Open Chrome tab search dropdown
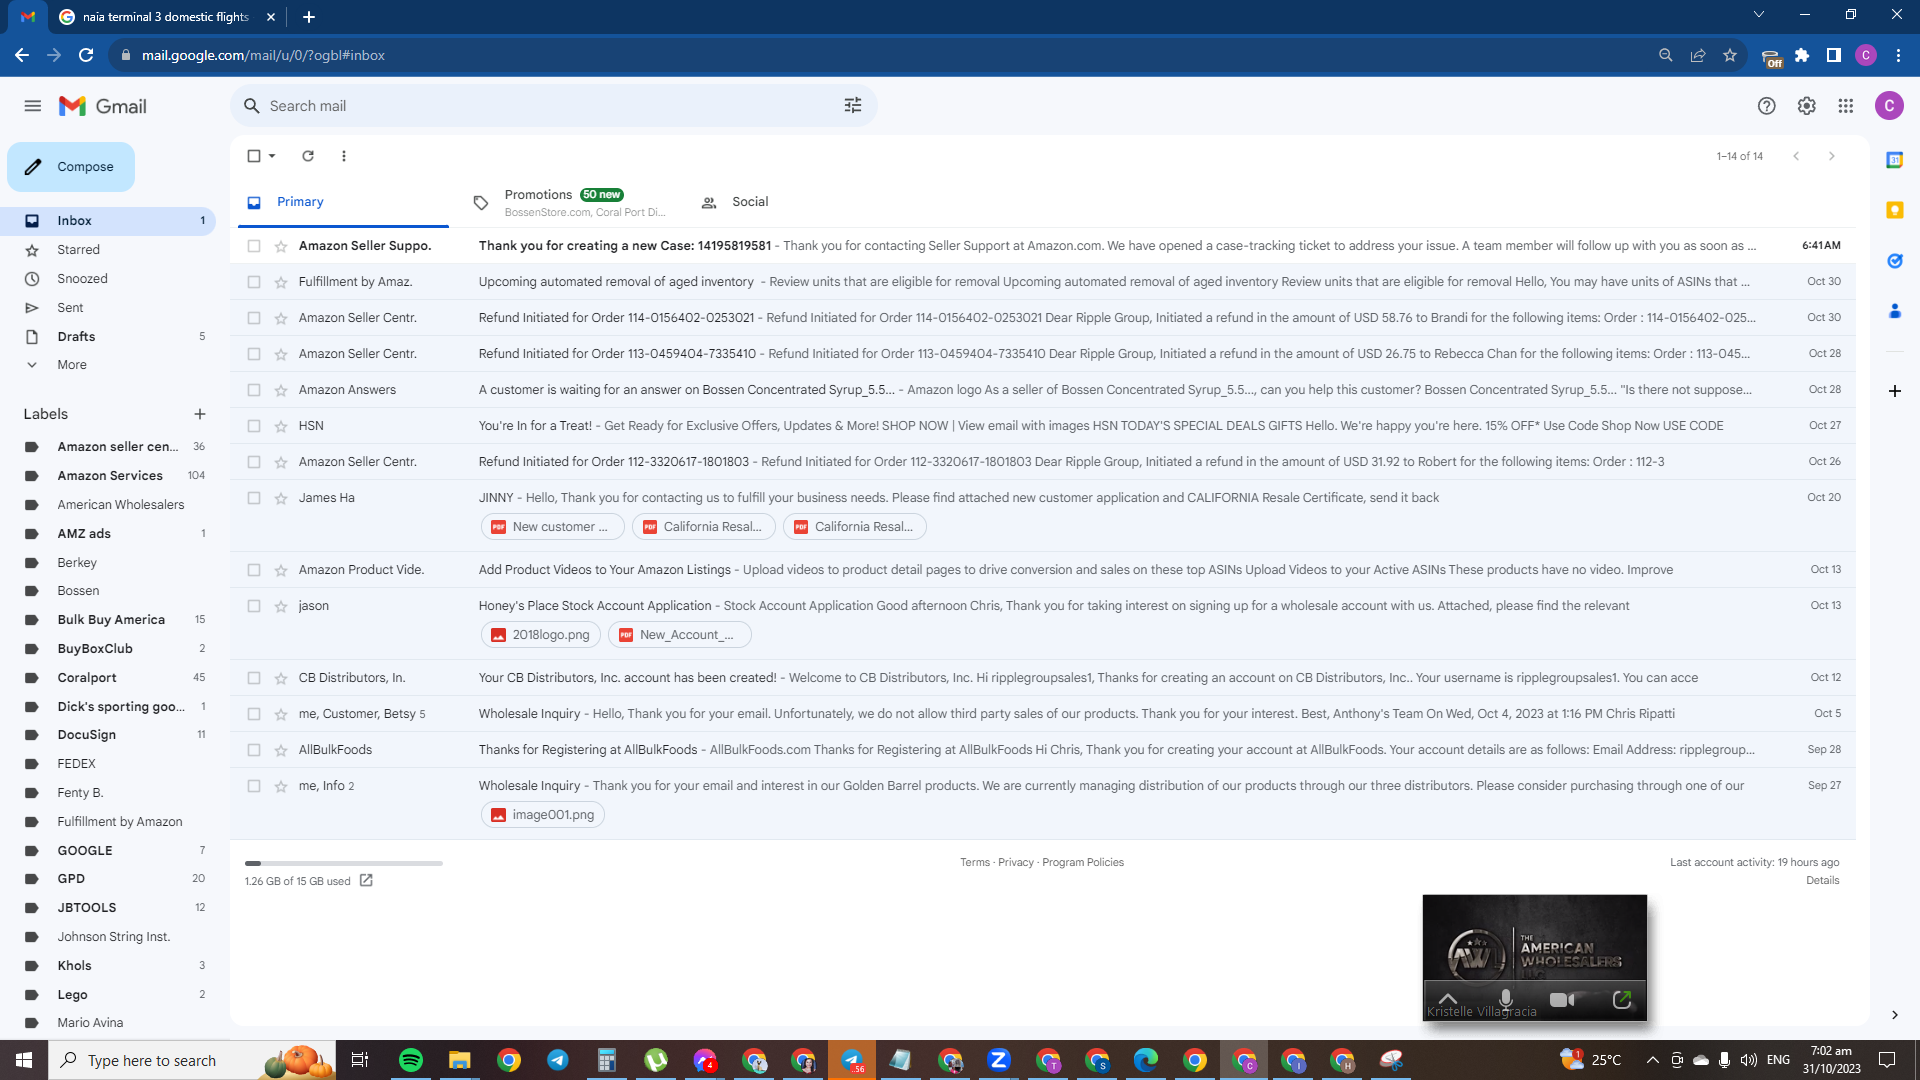The height and width of the screenshot is (1080, 1920). [x=1759, y=15]
